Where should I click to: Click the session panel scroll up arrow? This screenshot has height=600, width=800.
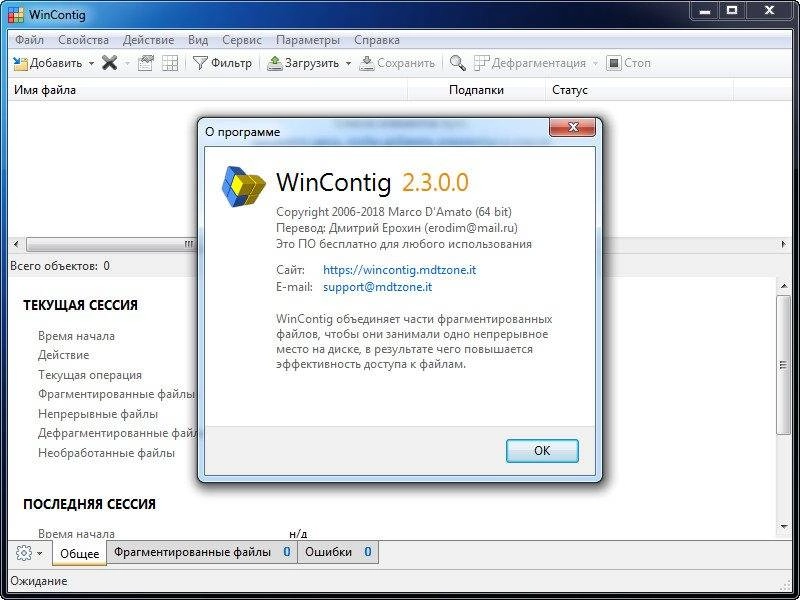[783, 287]
